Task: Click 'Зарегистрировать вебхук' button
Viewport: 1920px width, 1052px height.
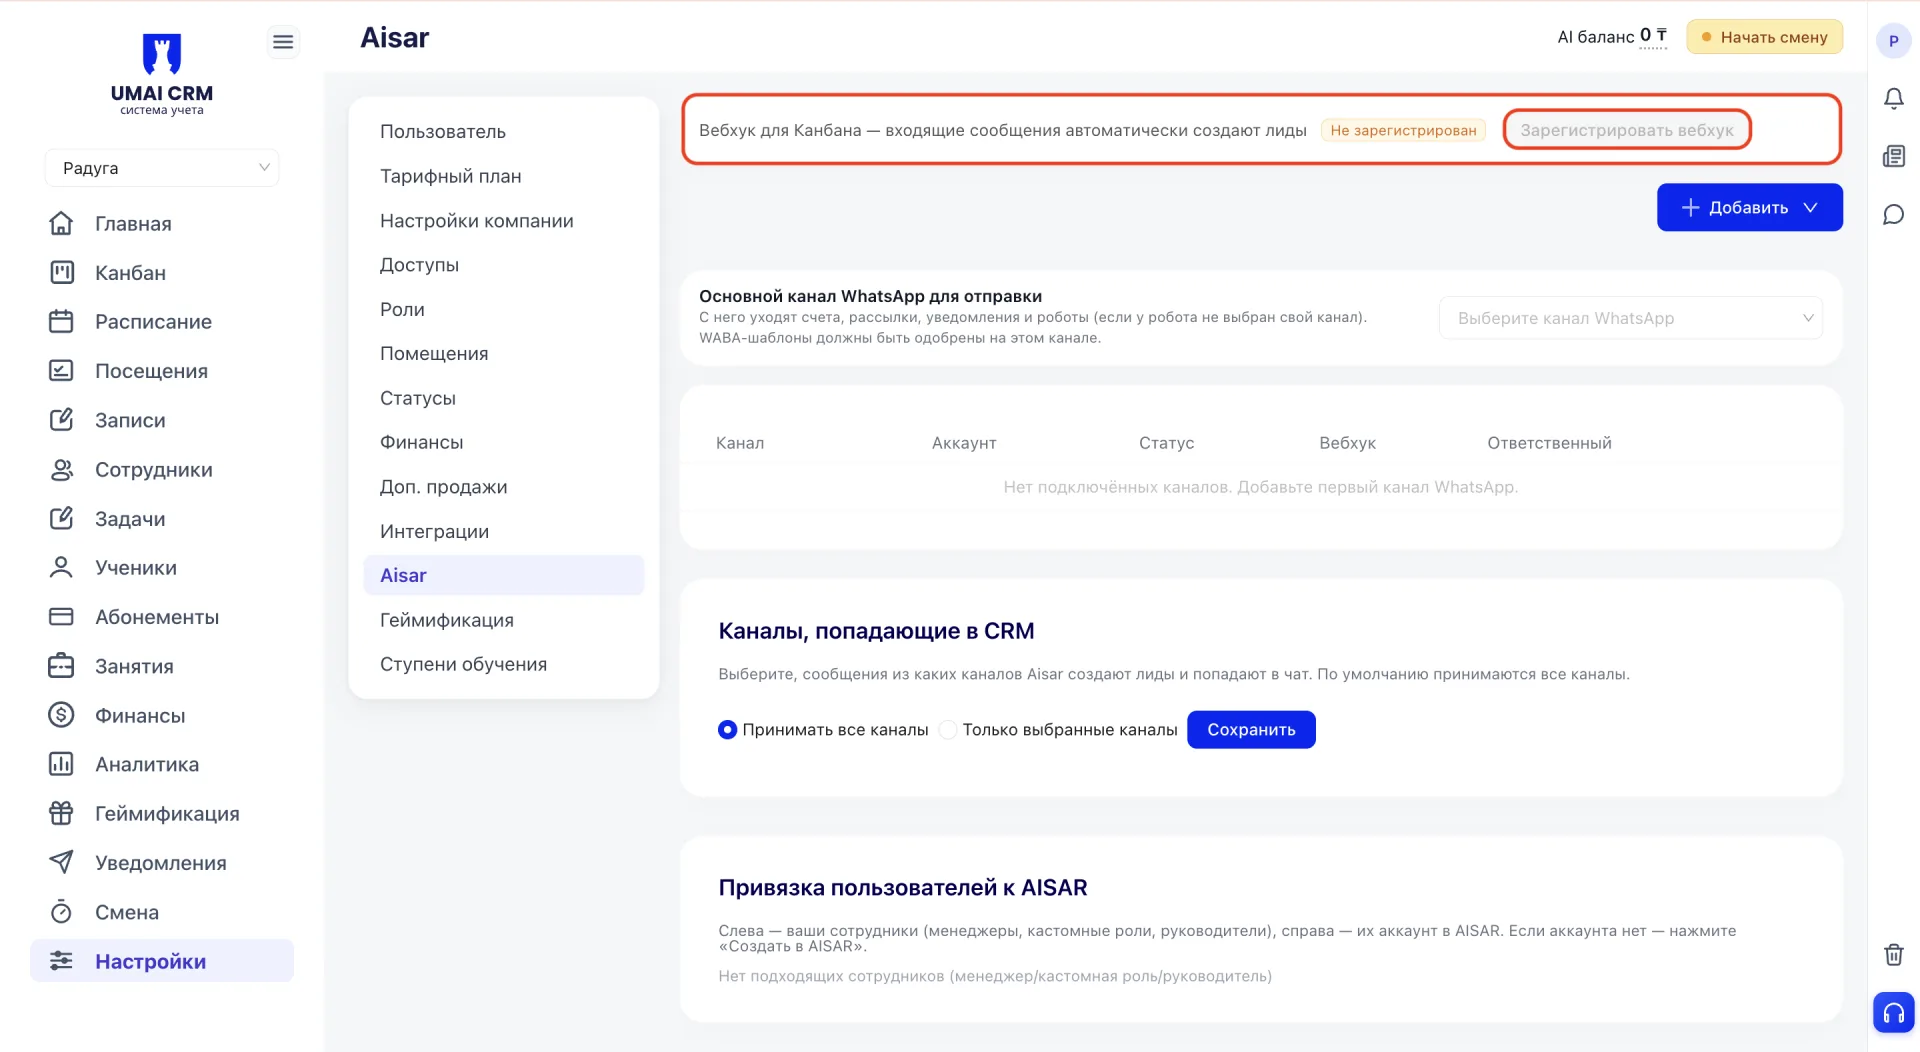Action: pyautogui.click(x=1627, y=130)
